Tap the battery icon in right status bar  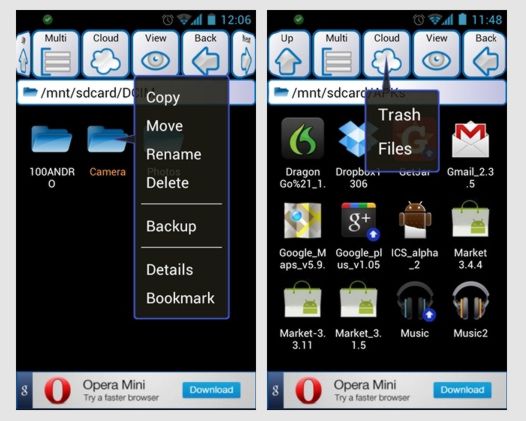462,19
